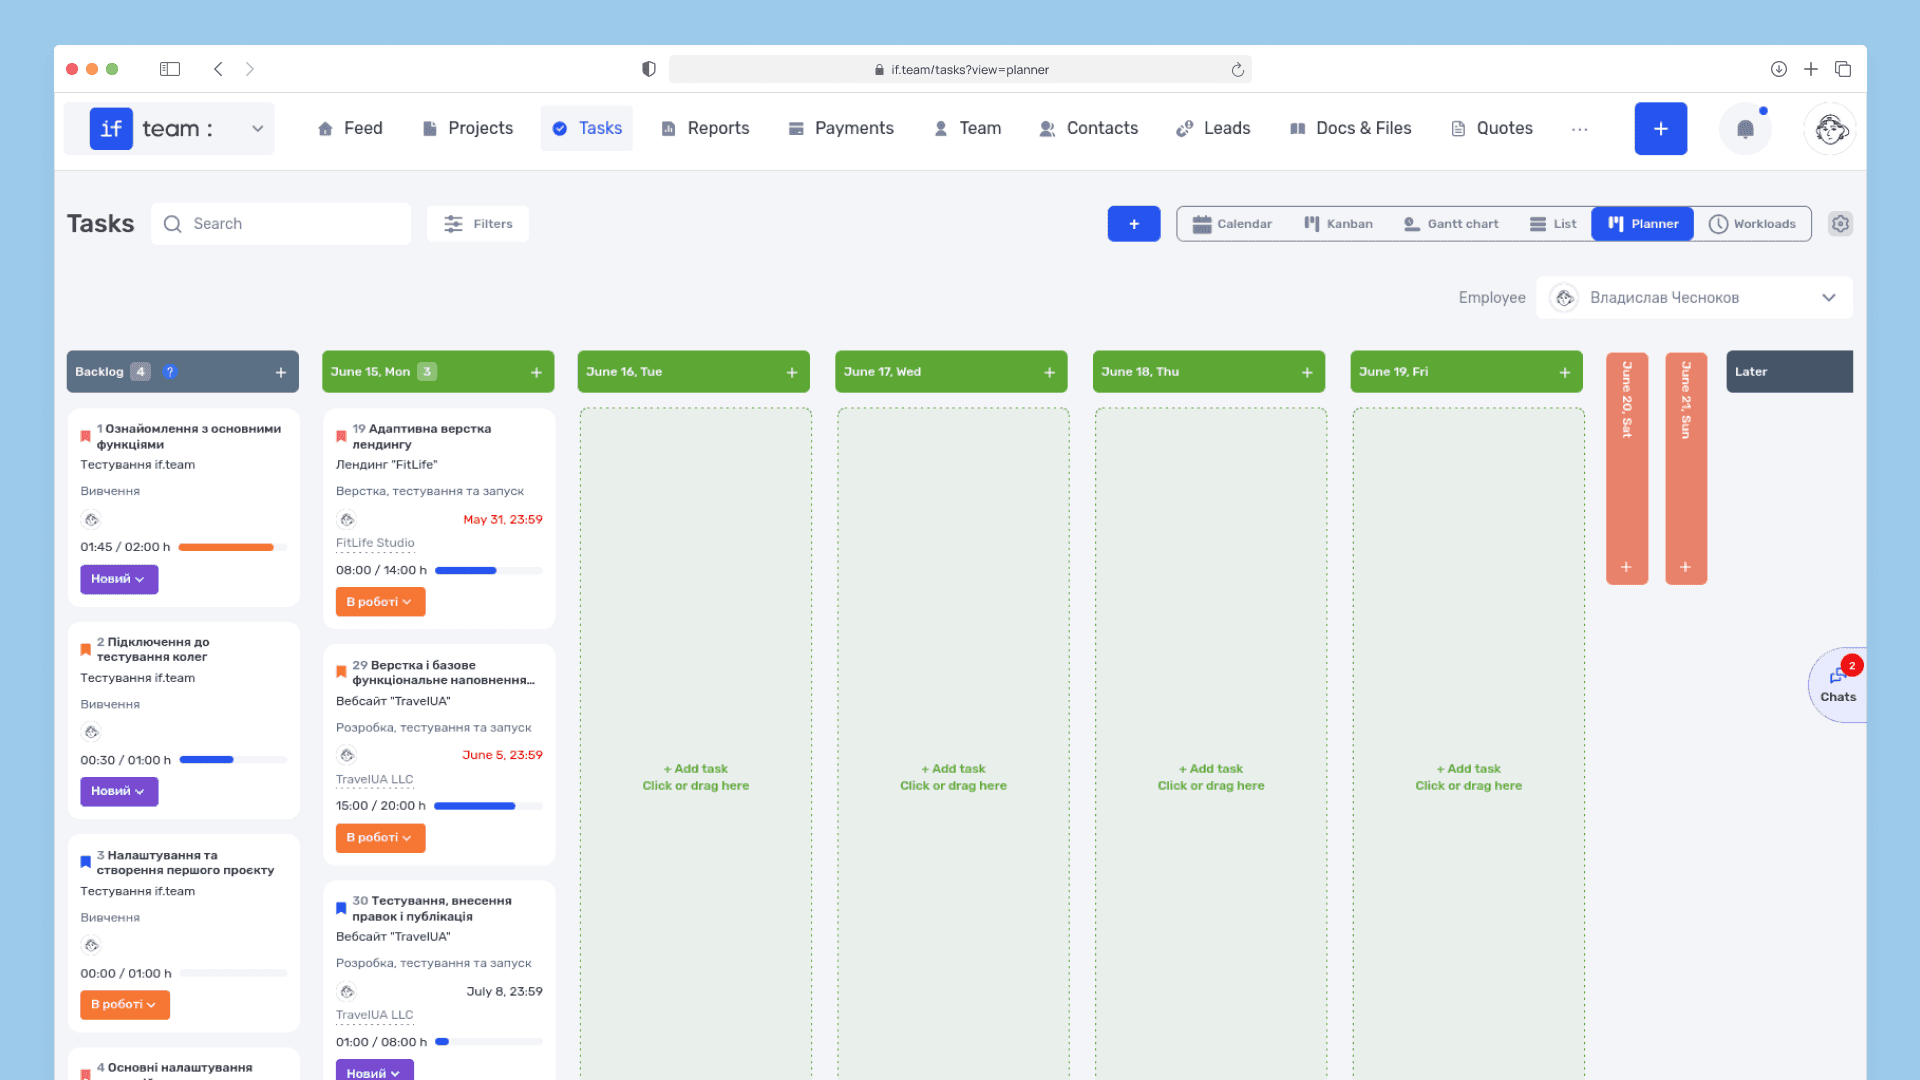Reload the page in the address bar

point(1237,70)
